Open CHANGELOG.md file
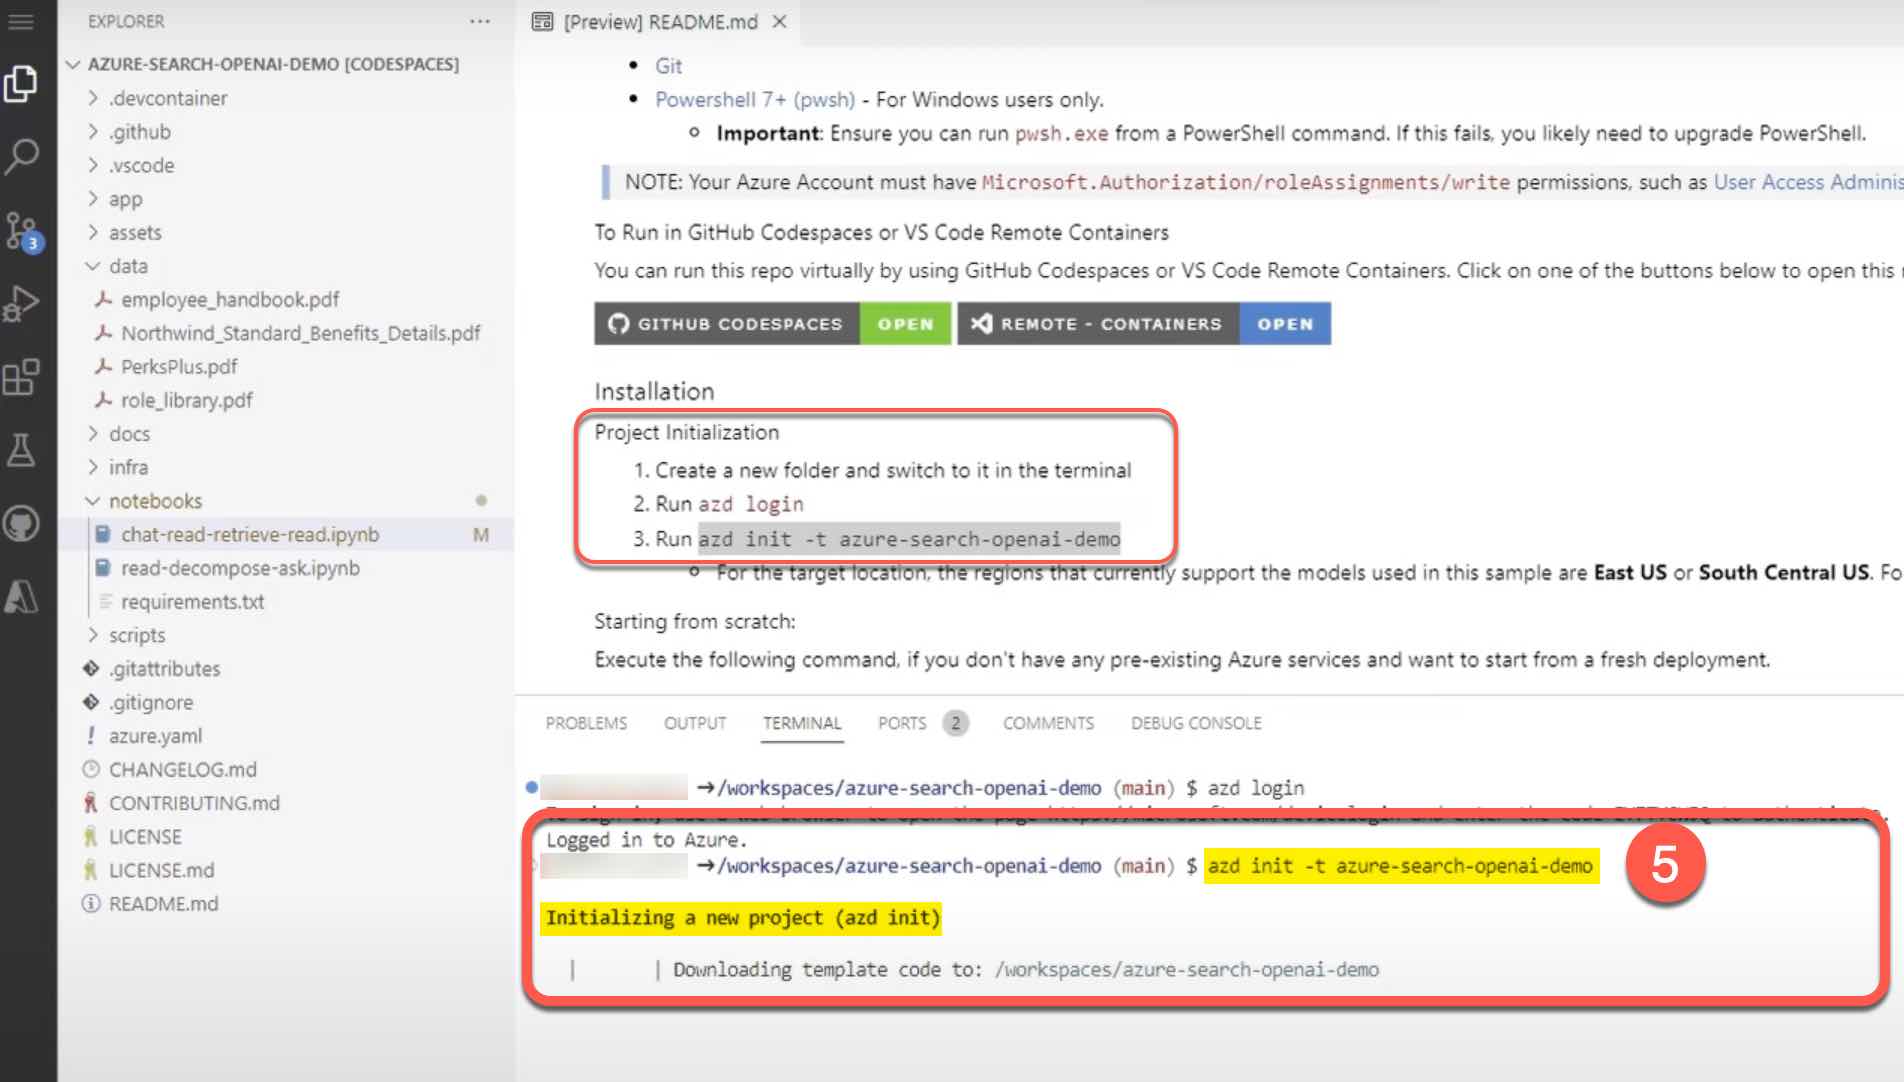The image size is (1904, 1082). click(182, 769)
